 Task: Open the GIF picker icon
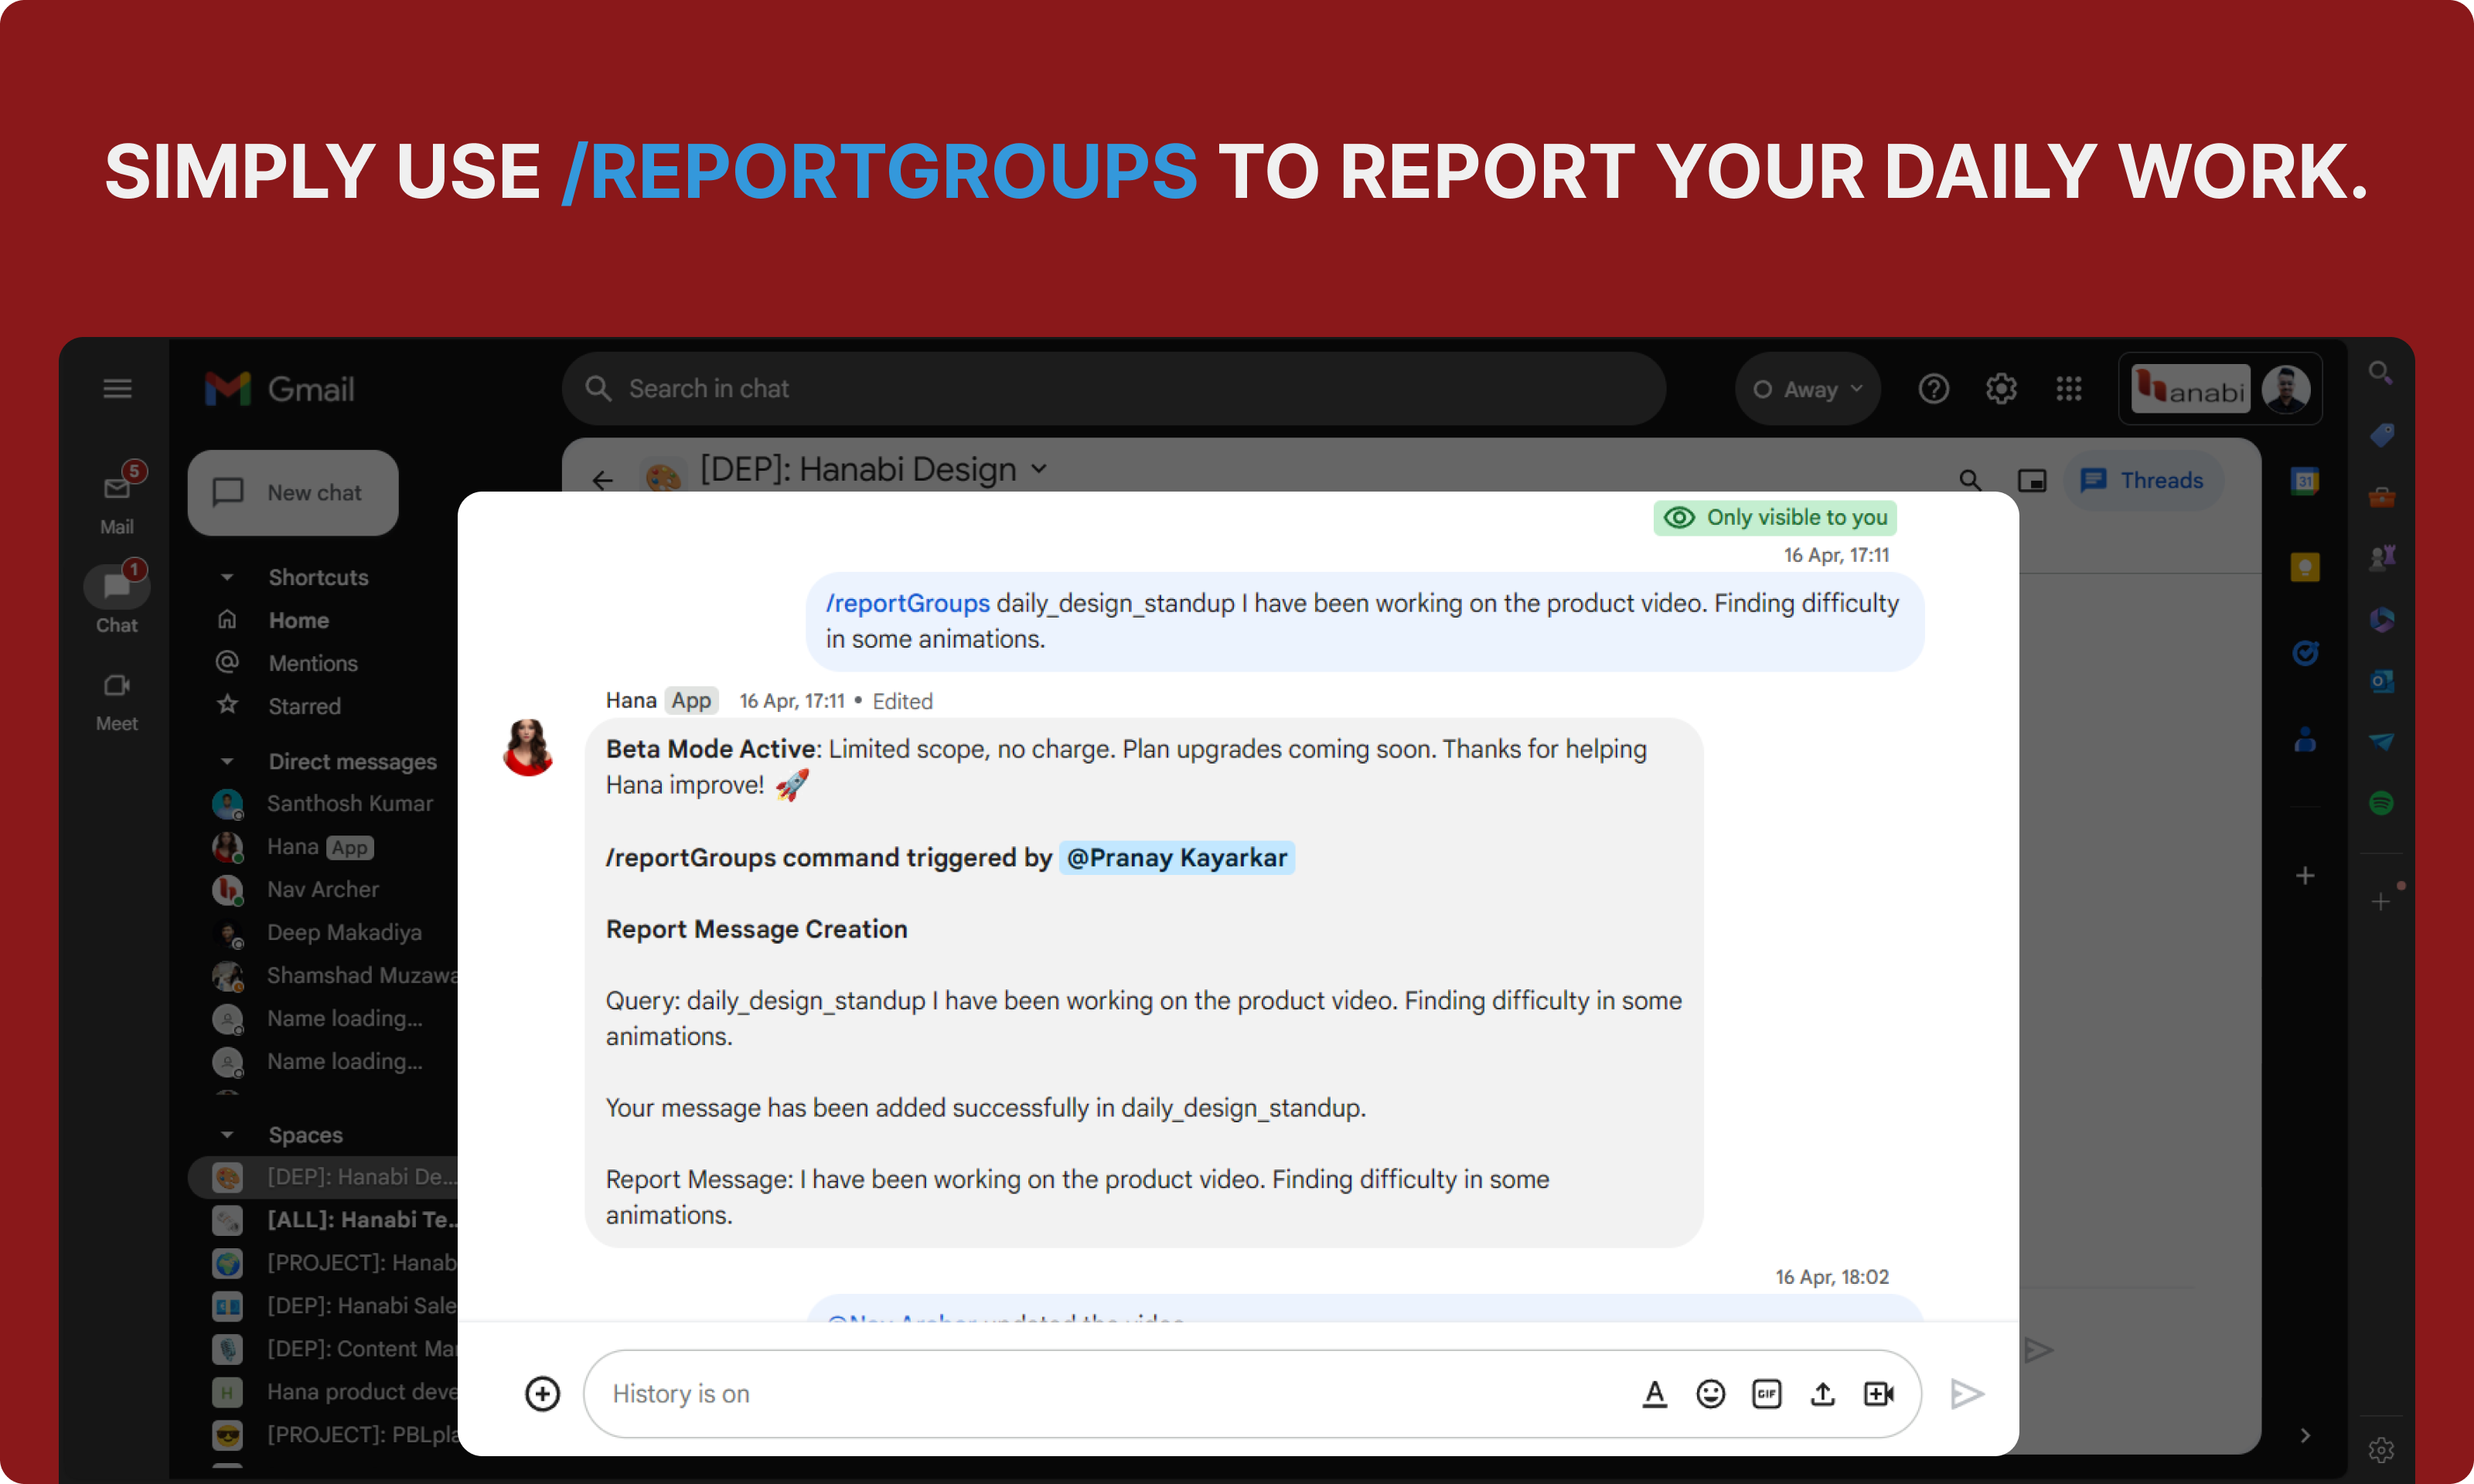1766,1393
